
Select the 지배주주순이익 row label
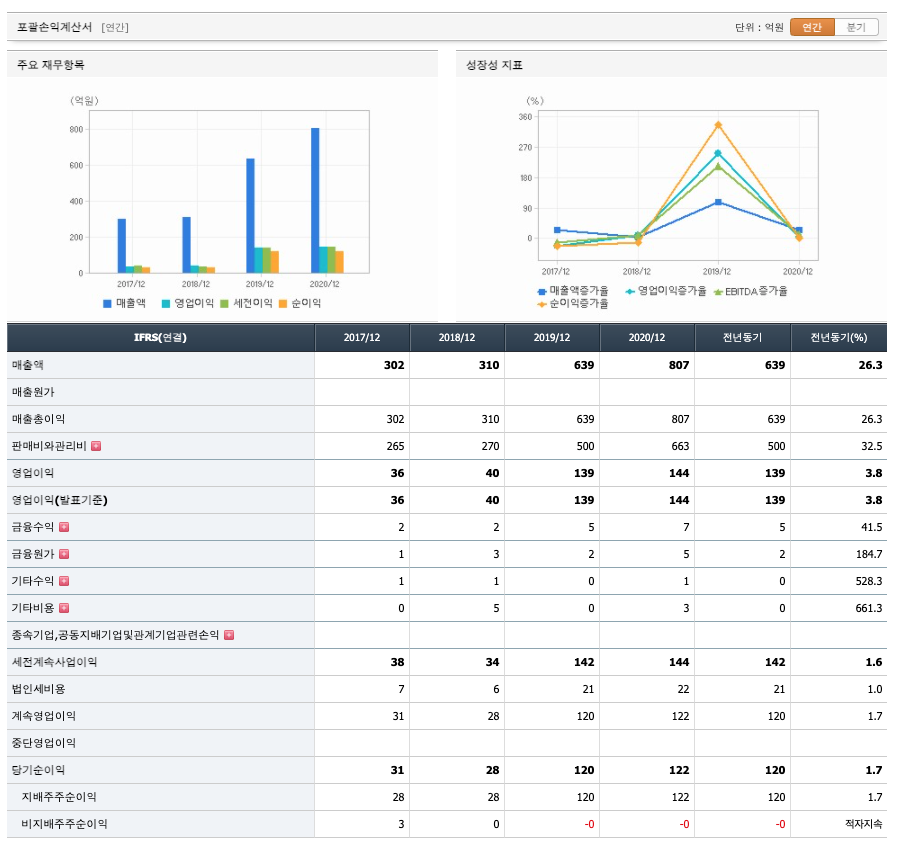tap(59, 797)
